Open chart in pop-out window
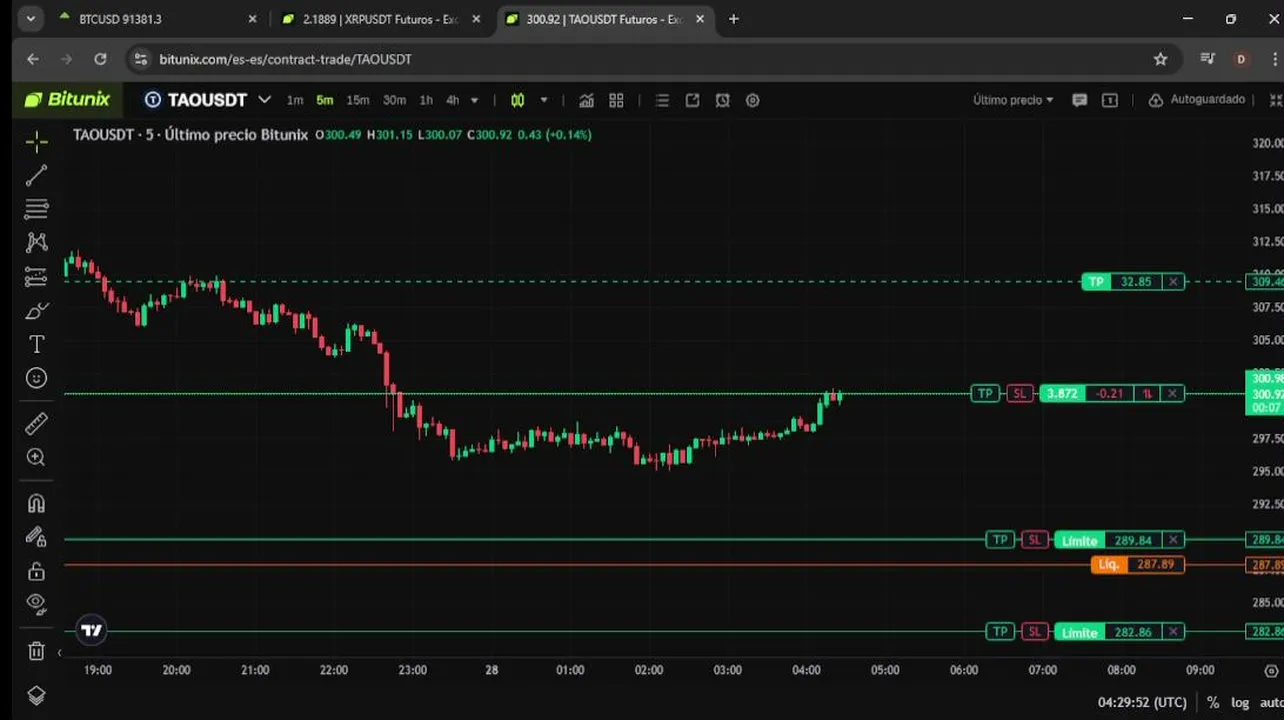1284x720 pixels. click(692, 100)
